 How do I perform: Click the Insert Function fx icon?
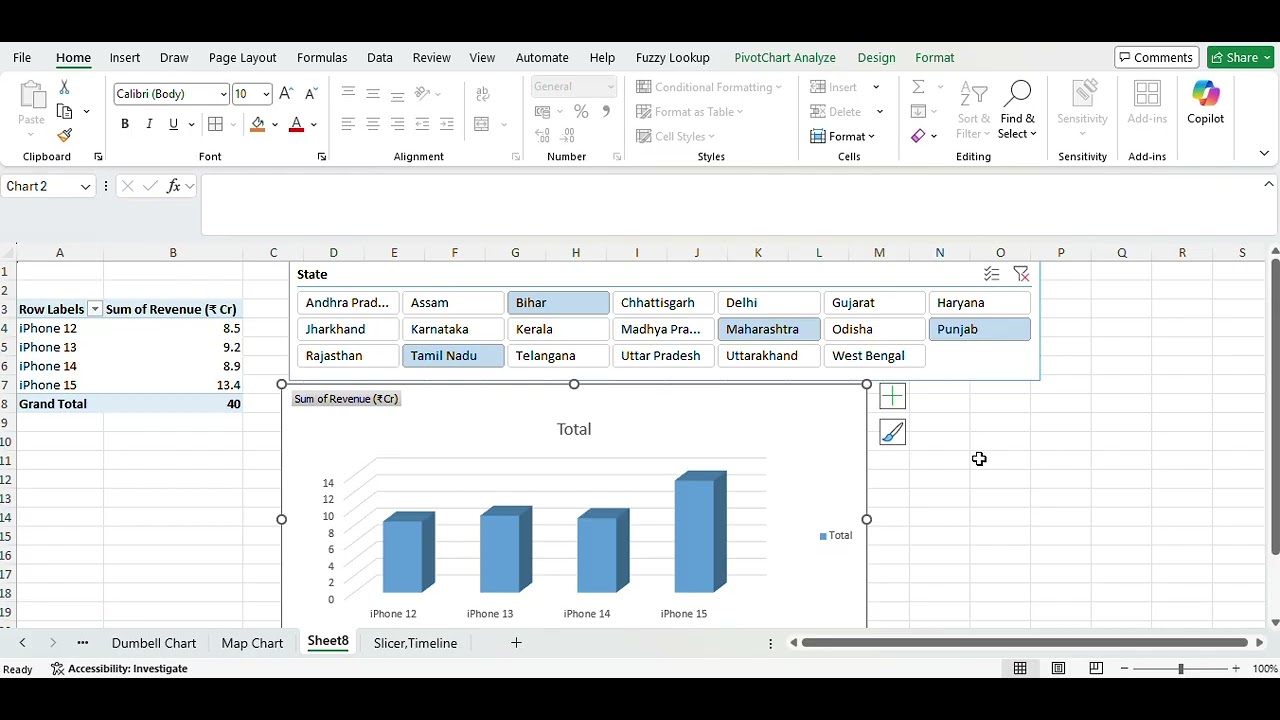tap(174, 186)
